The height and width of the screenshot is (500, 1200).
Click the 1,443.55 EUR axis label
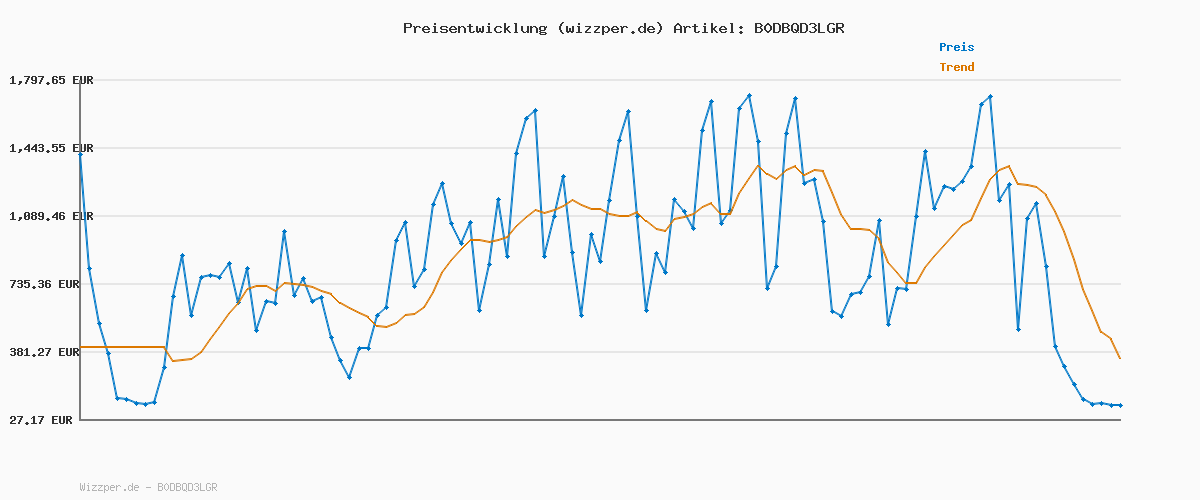click(x=51, y=148)
